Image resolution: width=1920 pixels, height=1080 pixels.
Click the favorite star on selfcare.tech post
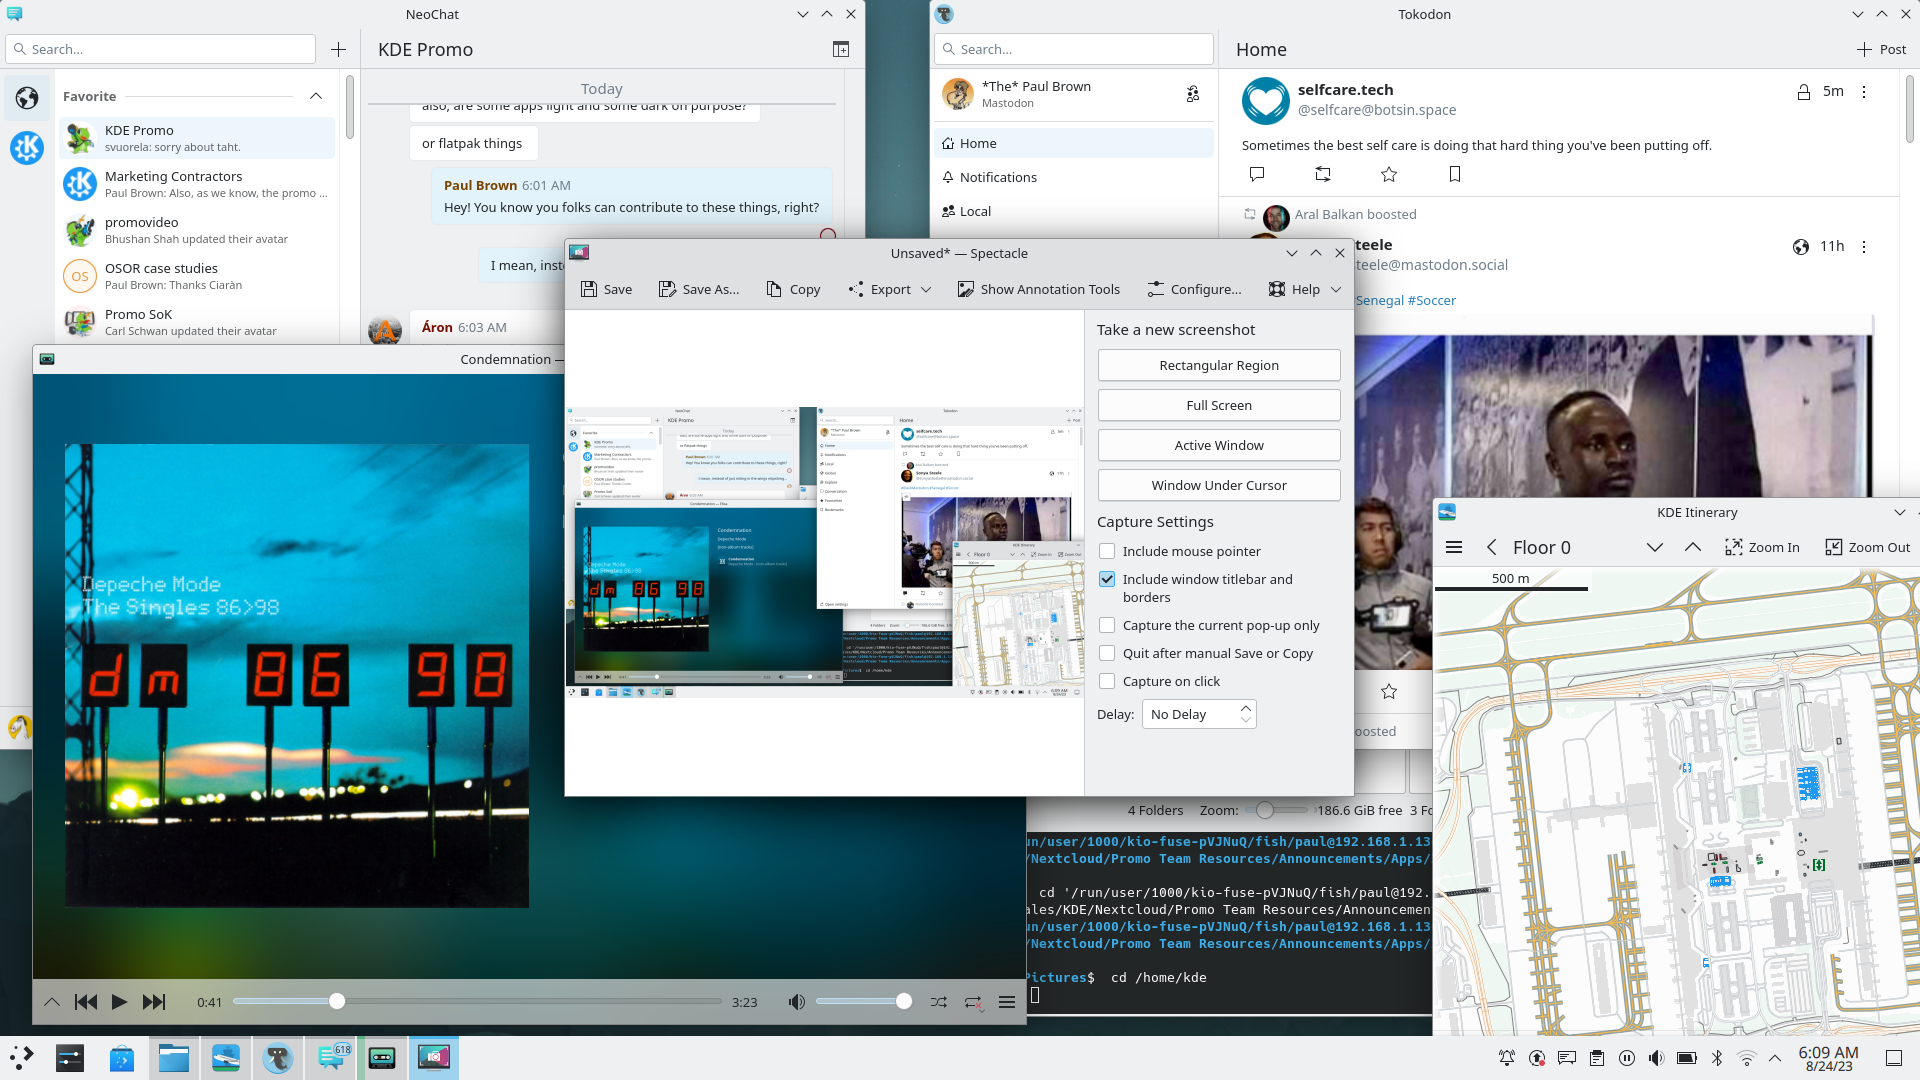[x=1389, y=174]
